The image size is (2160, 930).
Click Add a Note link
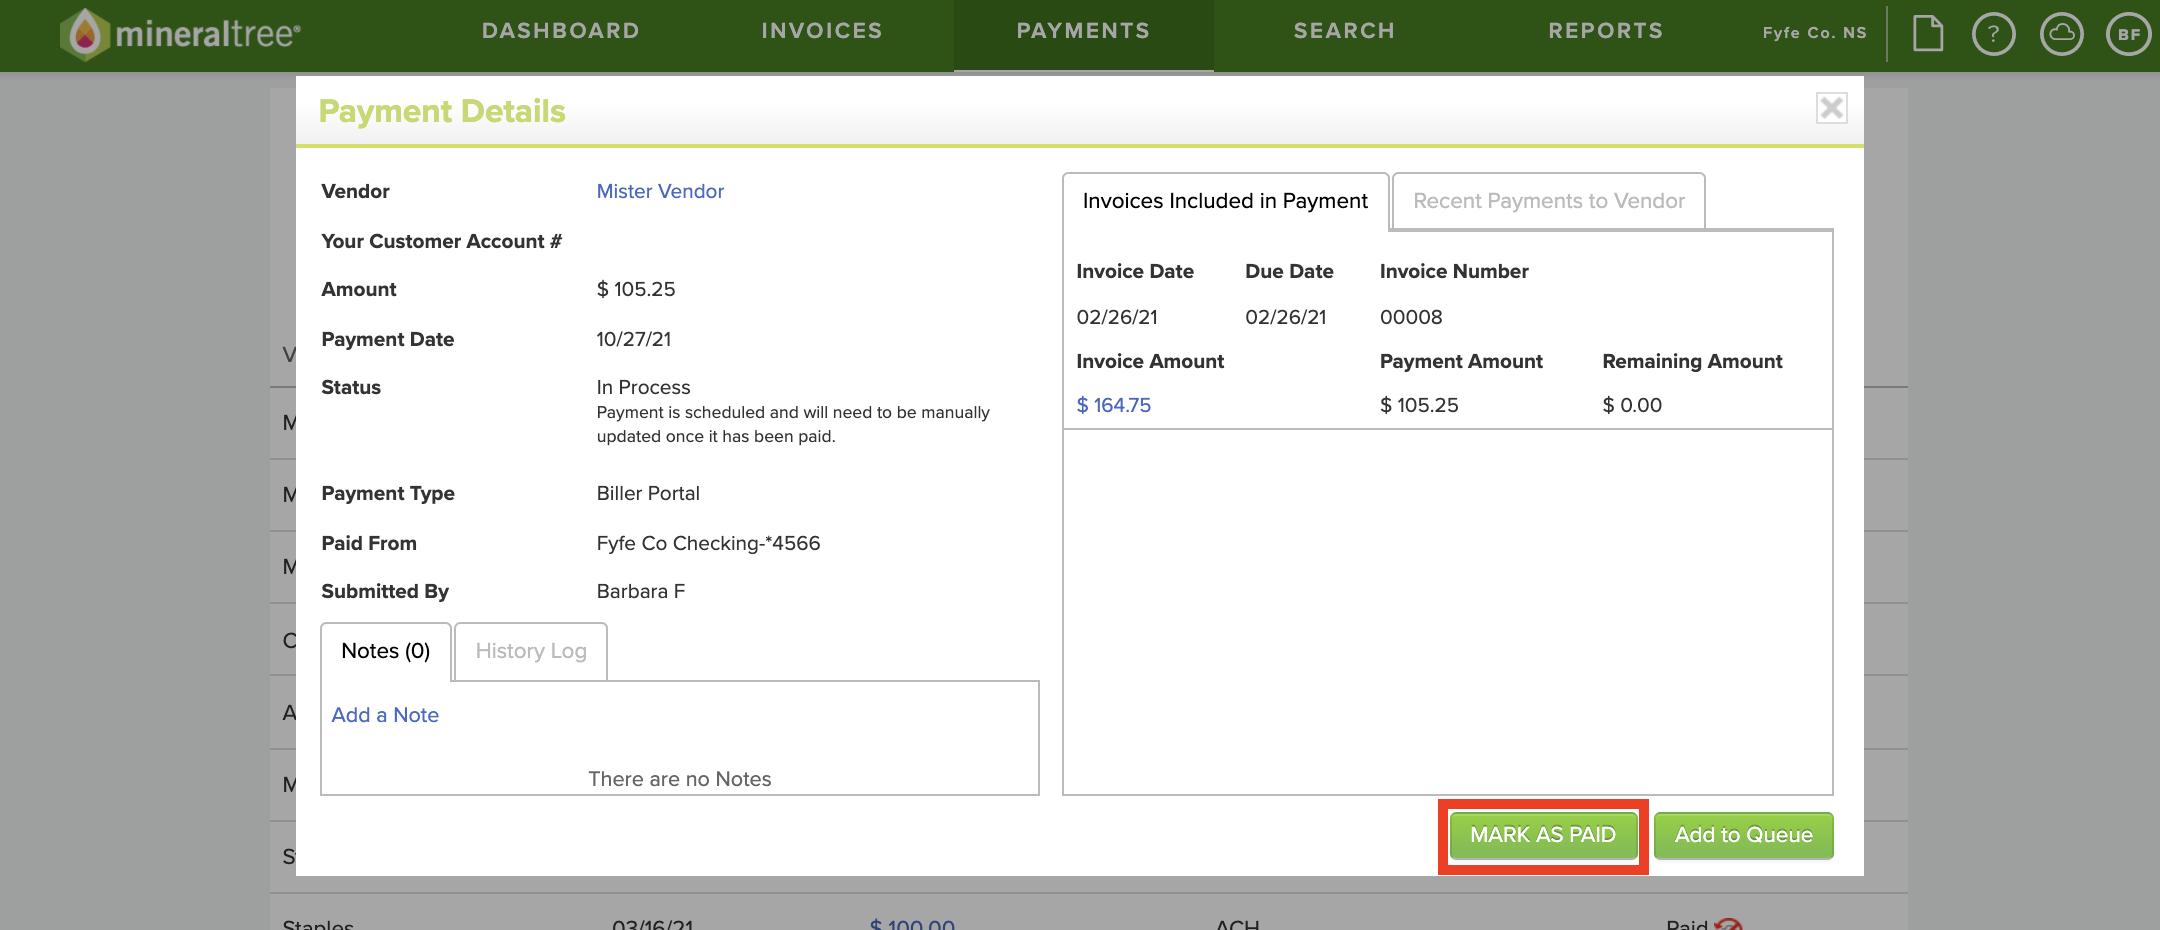[385, 715]
